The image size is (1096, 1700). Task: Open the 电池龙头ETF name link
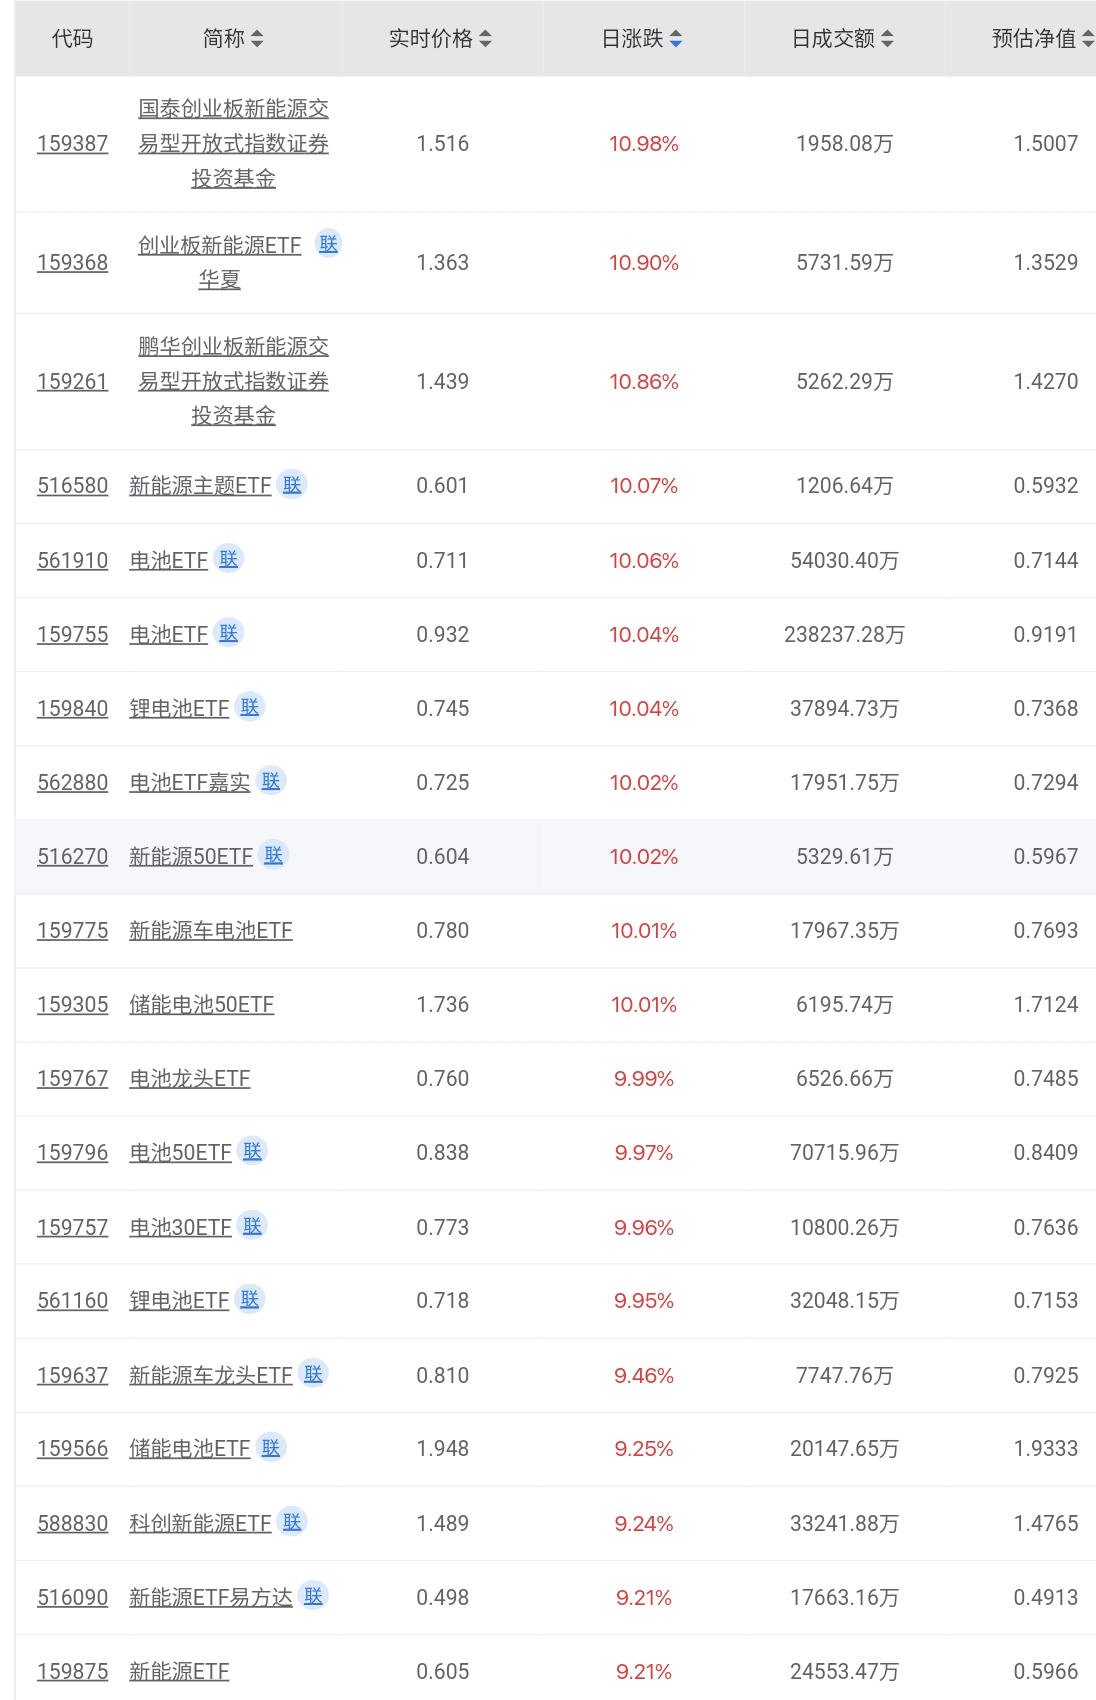[x=189, y=1079]
